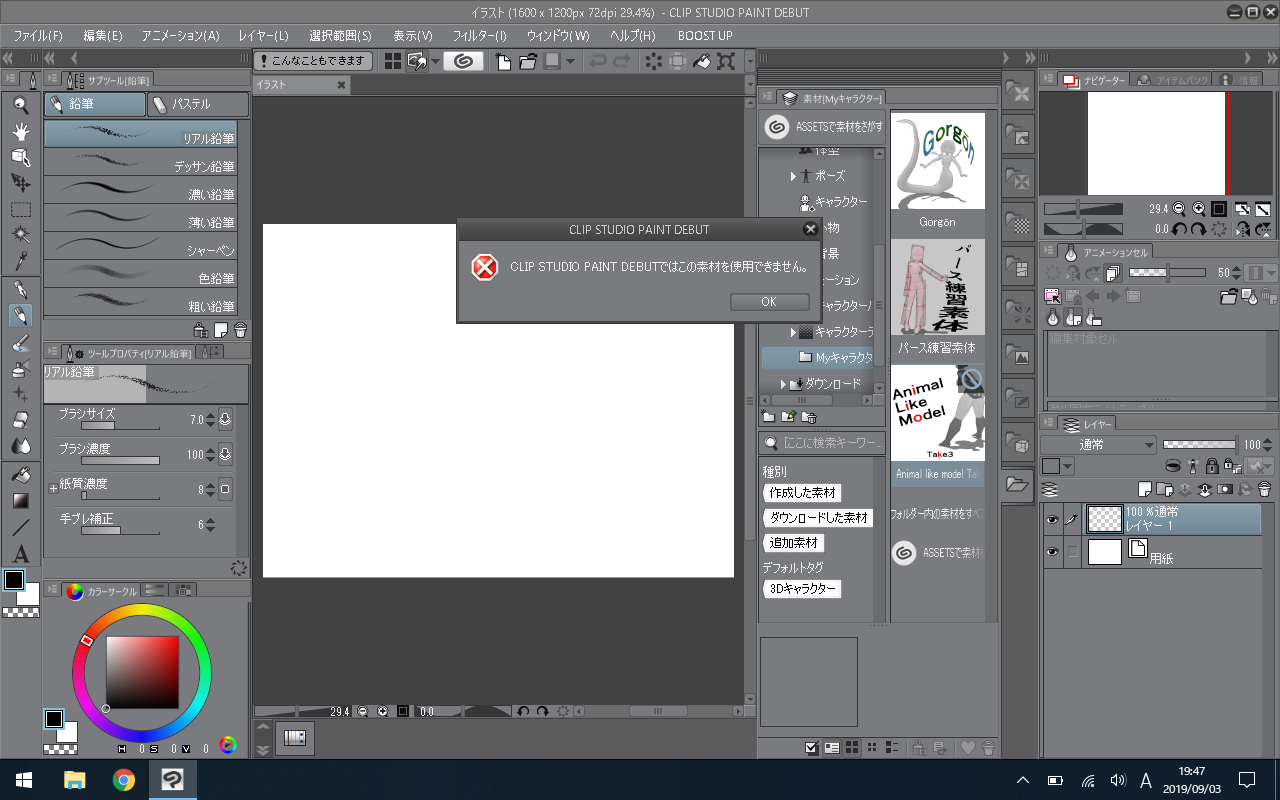Select the Eraser tool

tap(20, 420)
